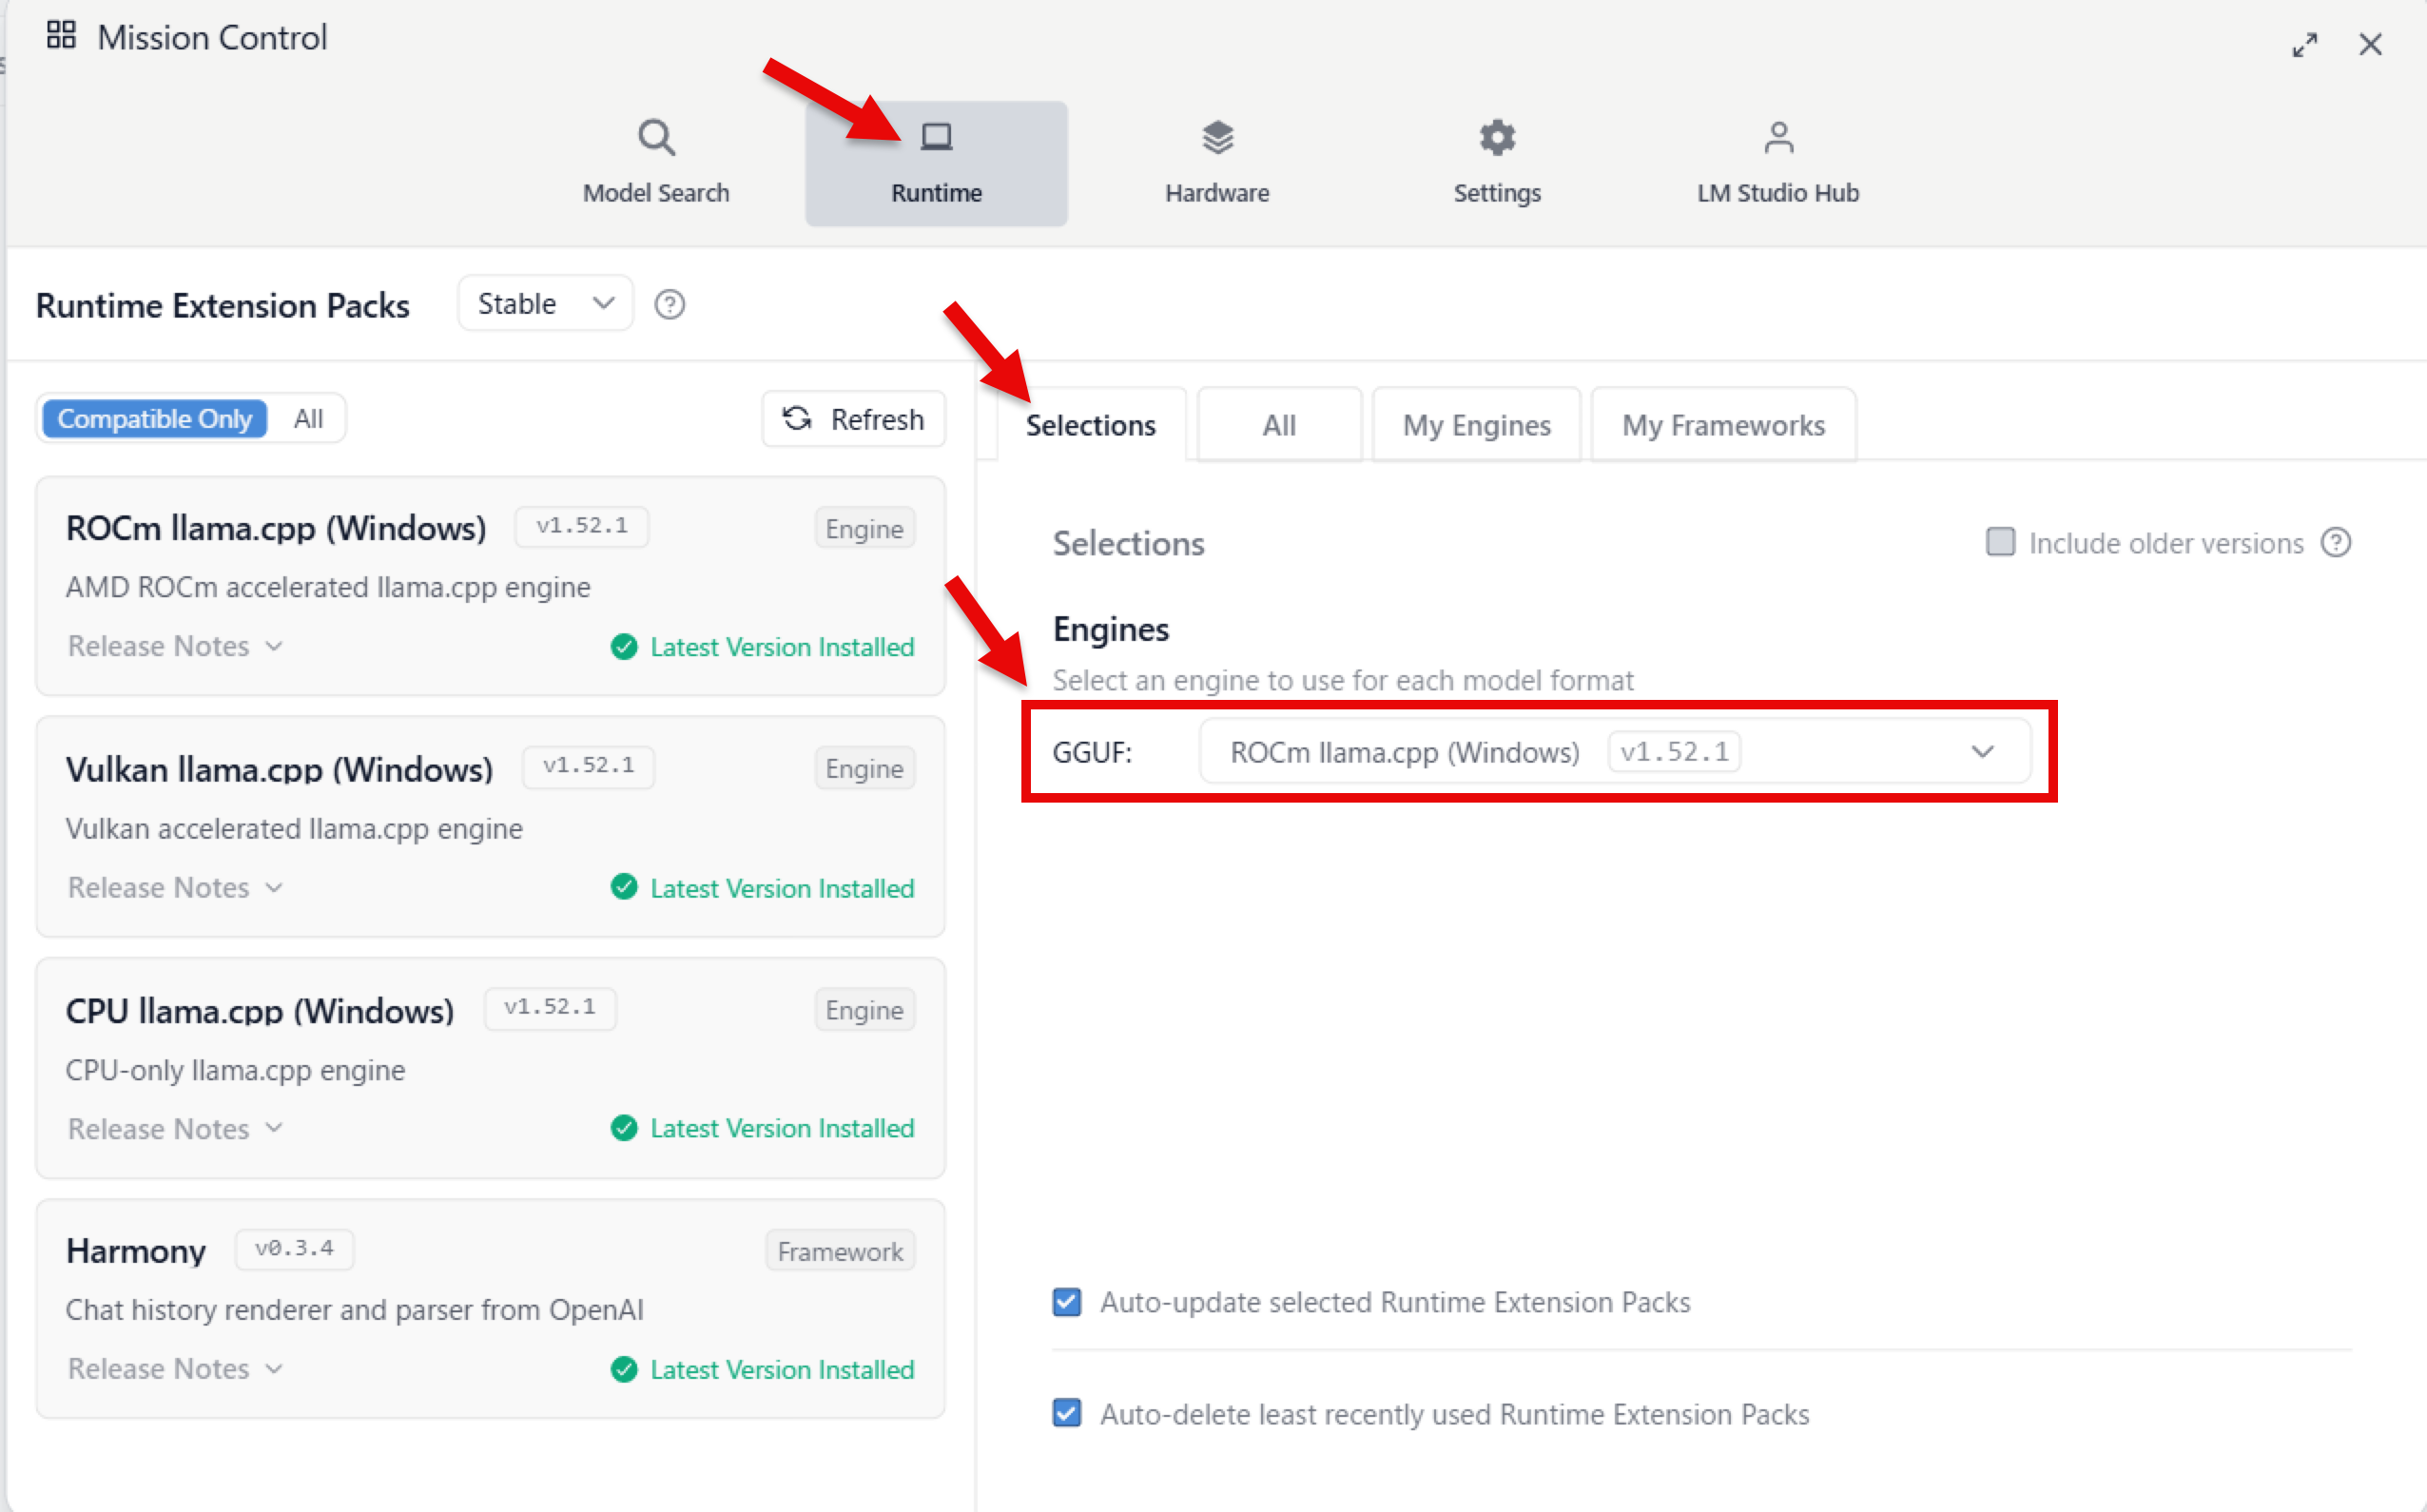Click the Mission Control grid icon
2427x1512 pixels.
(61, 36)
